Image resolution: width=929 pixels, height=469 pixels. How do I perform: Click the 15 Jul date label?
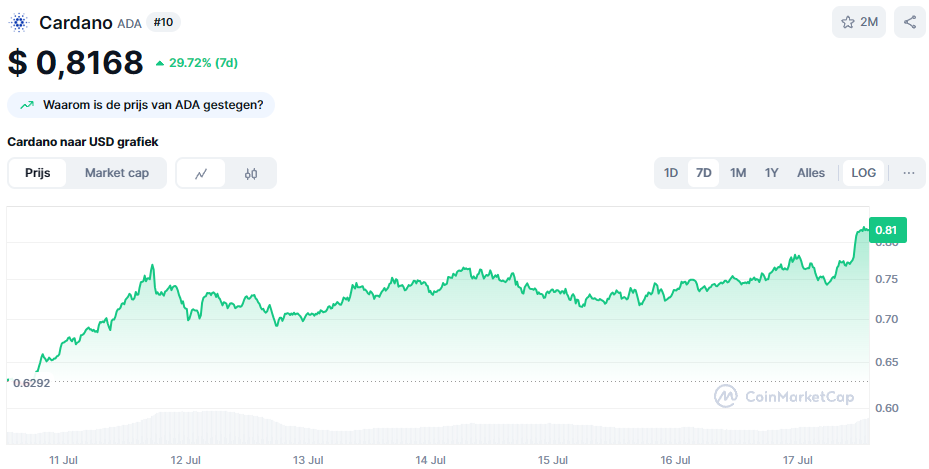553,460
